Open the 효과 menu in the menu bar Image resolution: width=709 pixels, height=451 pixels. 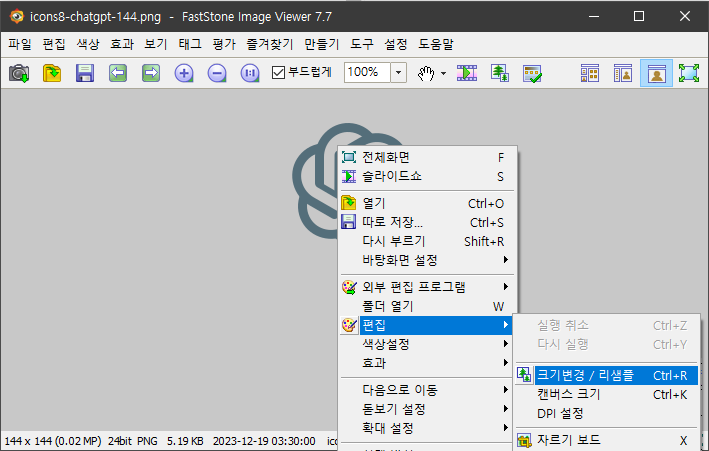(x=122, y=44)
